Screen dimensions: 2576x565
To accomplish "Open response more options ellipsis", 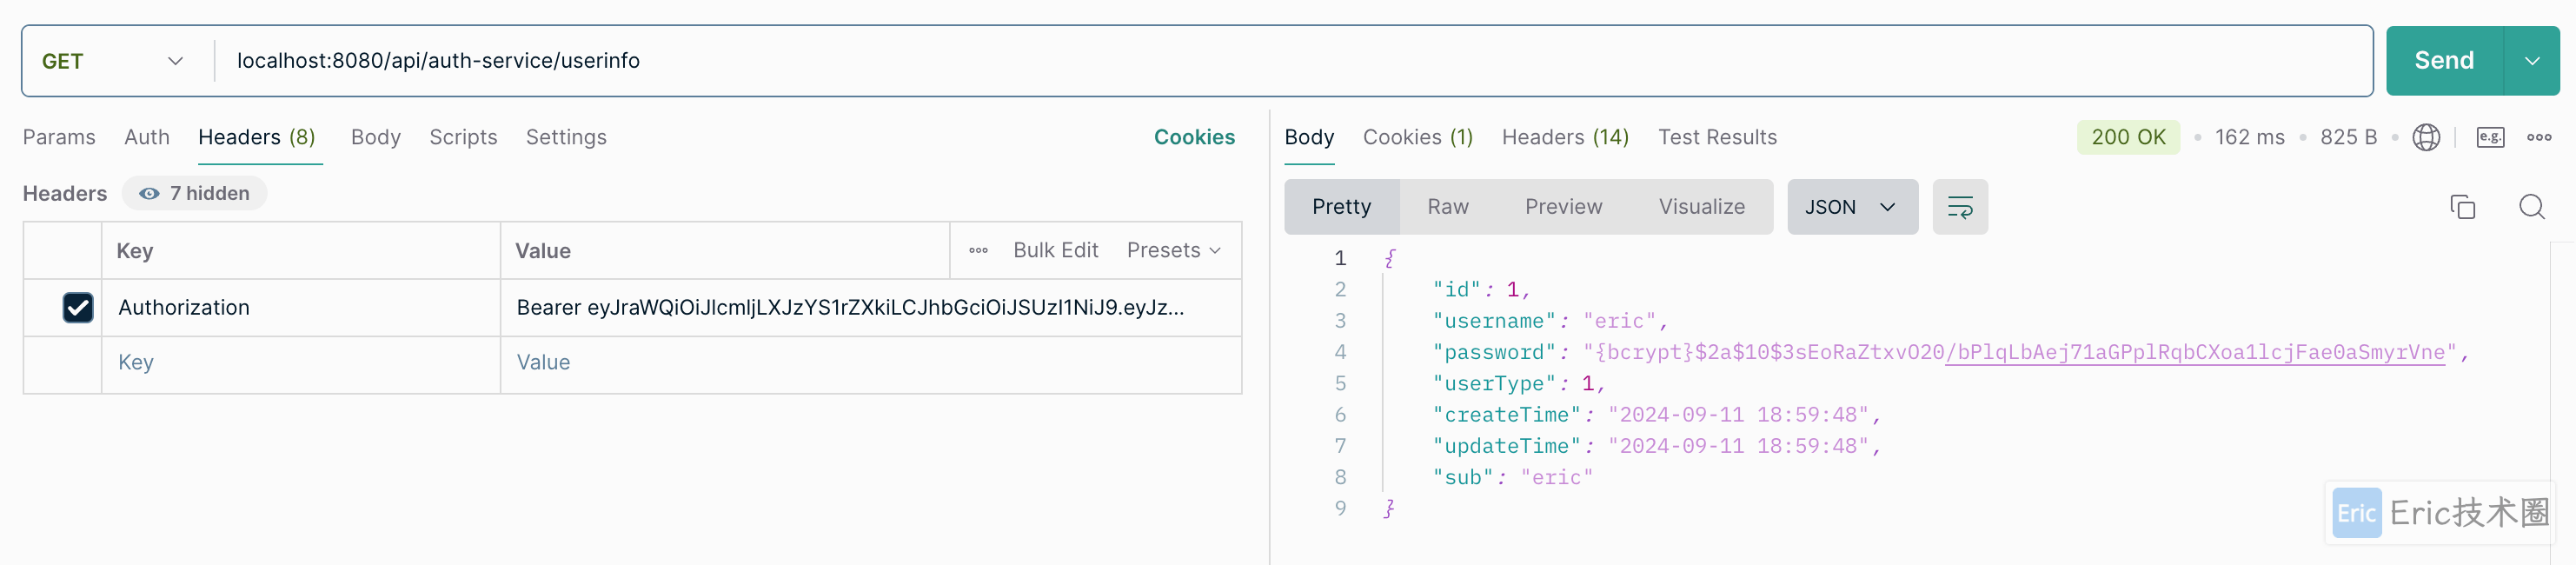I will [x=2539, y=137].
